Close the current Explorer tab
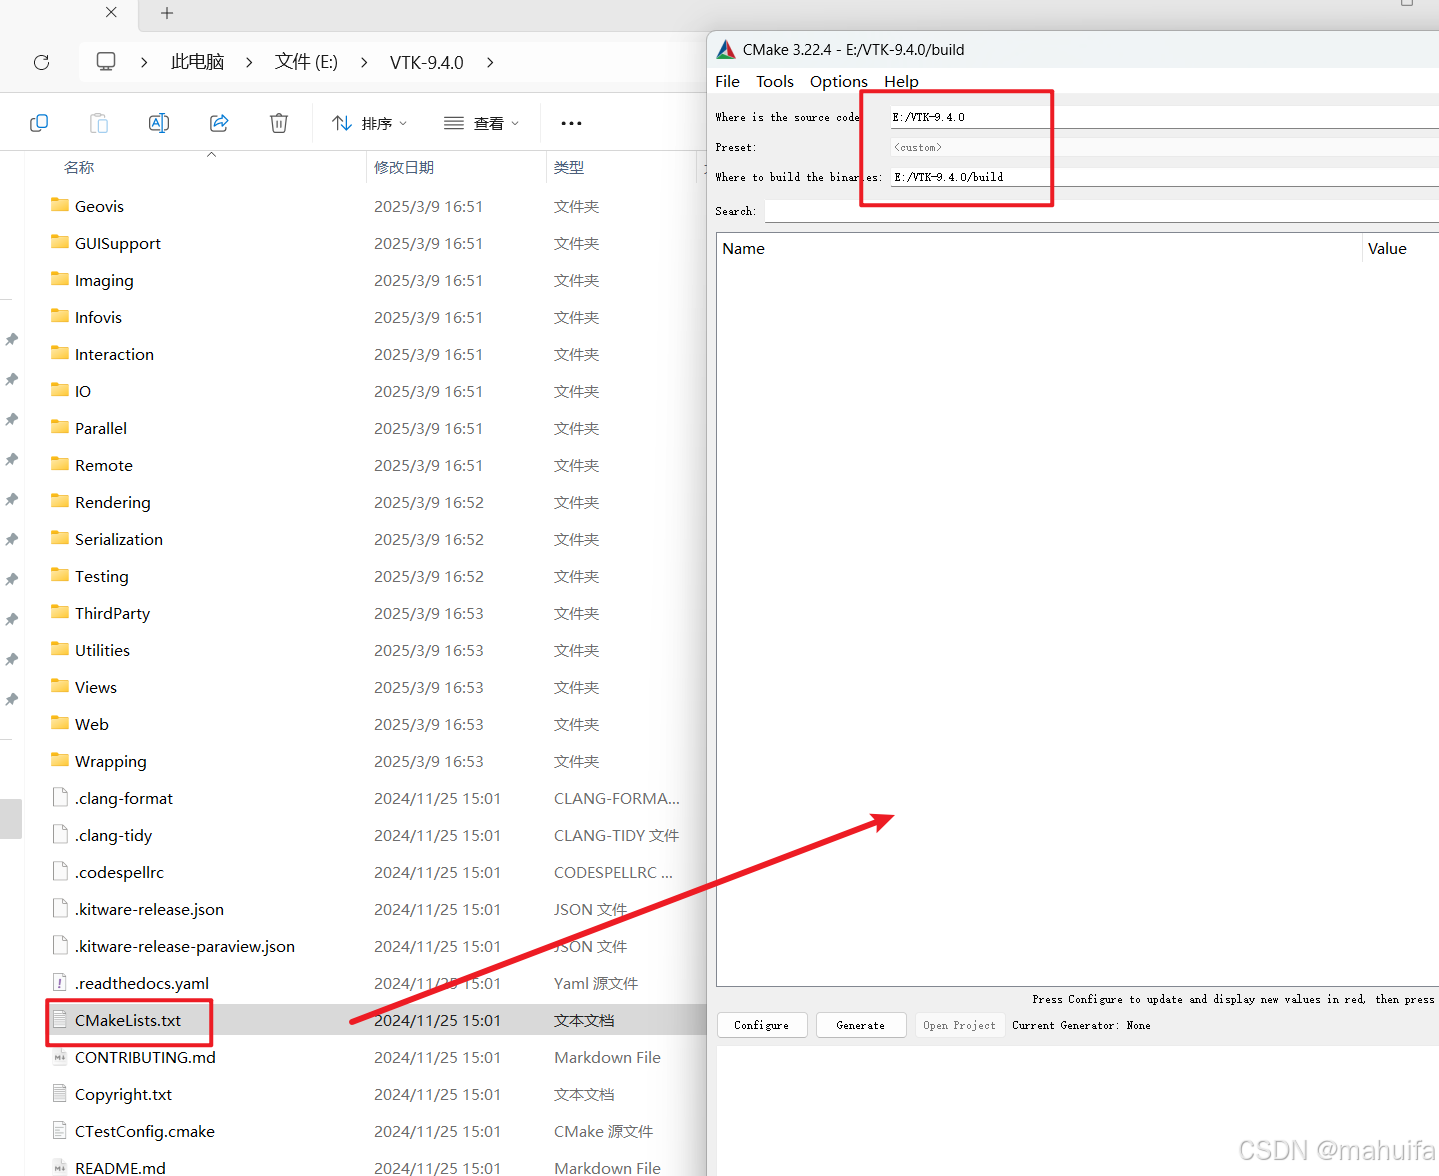The width and height of the screenshot is (1439, 1176). pyautogui.click(x=111, y=12)
